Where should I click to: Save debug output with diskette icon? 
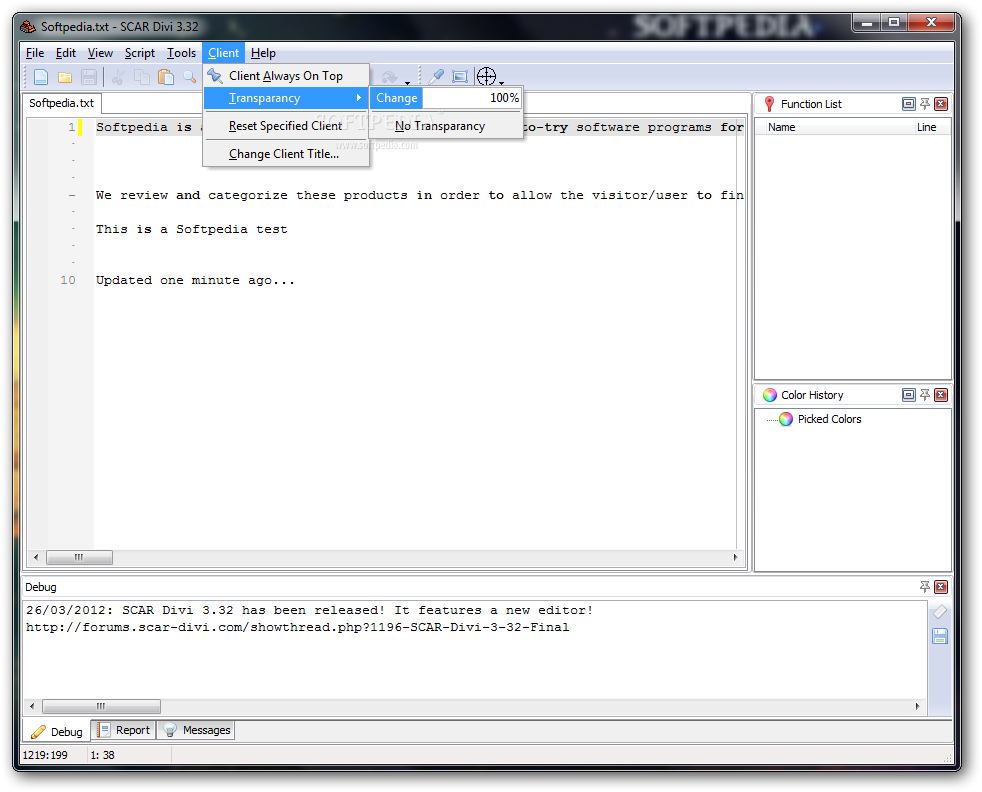click(940, 636)
